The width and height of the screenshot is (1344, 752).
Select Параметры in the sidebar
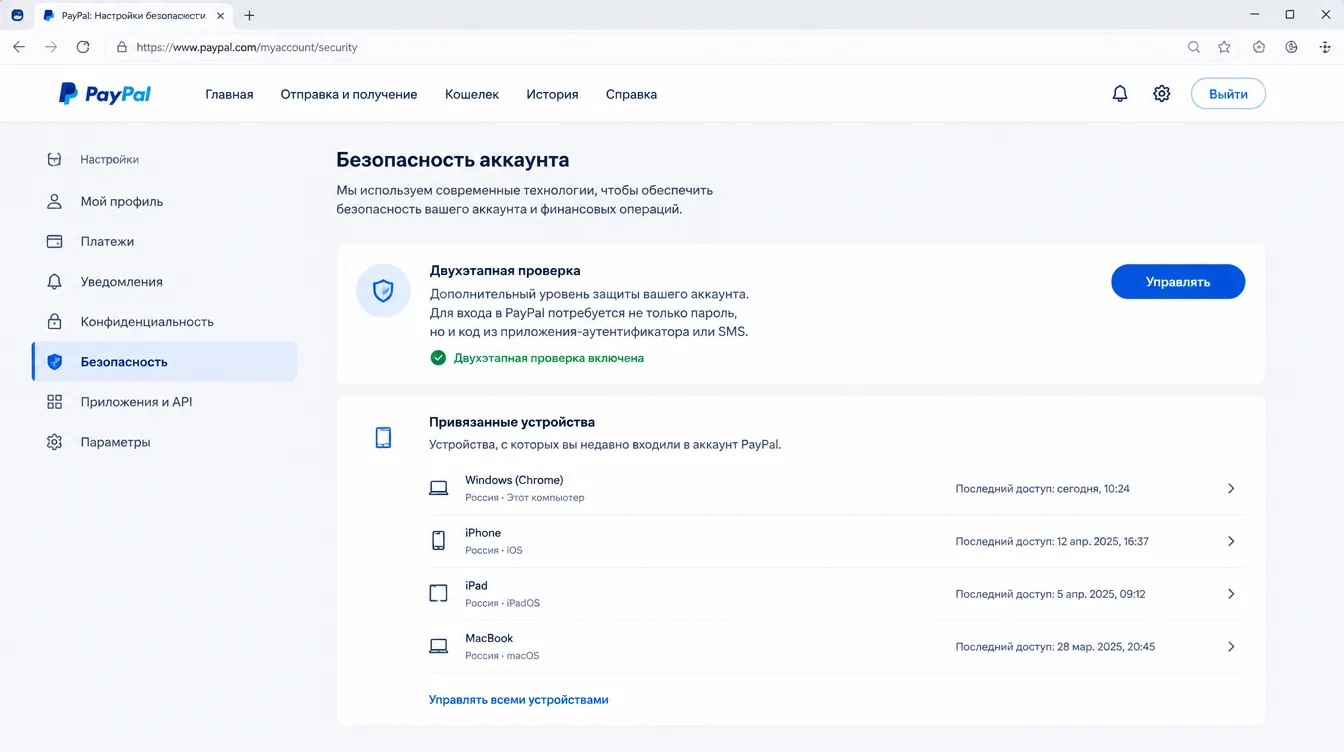[165, 442]
